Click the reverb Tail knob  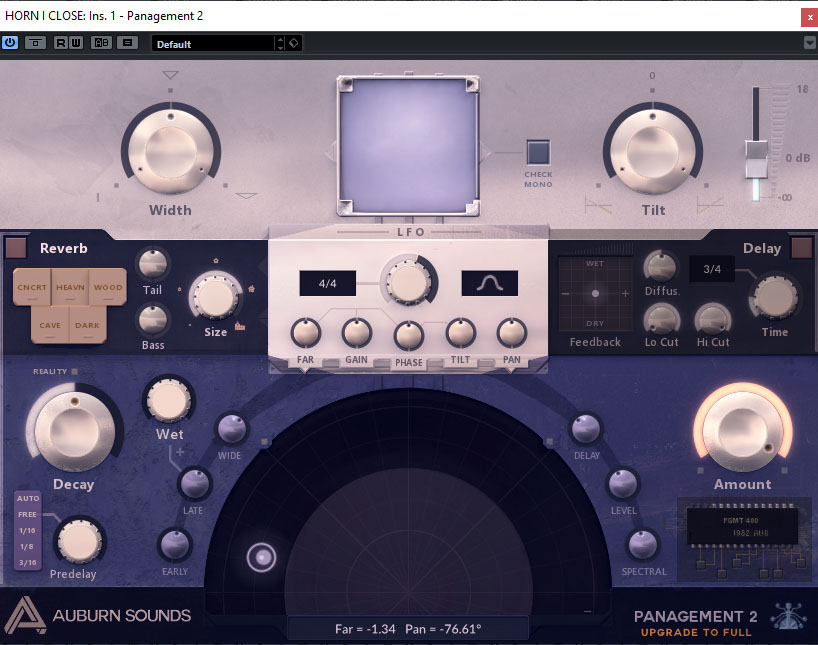coord(153,265)
